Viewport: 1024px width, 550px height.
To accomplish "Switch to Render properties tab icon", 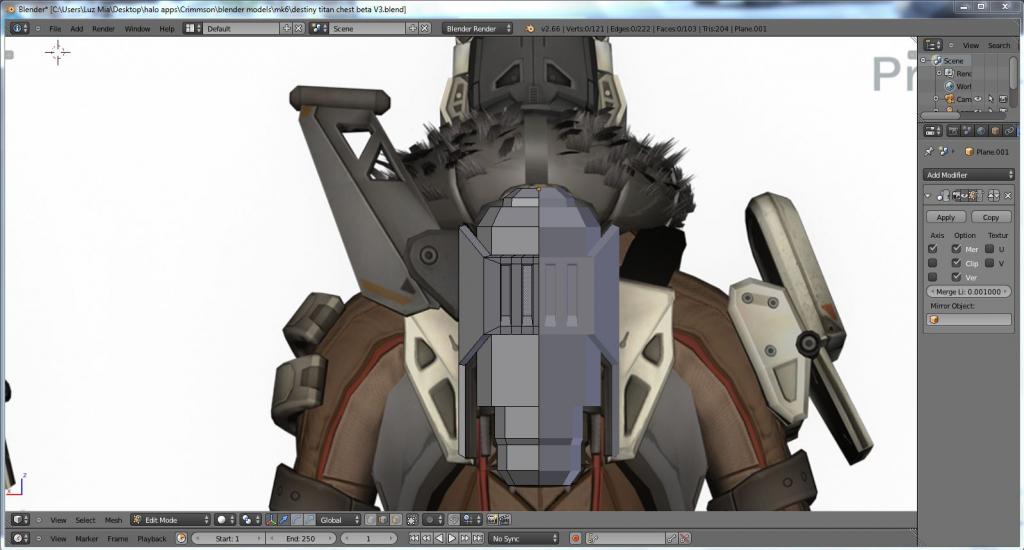I will (x=953, y=131).
